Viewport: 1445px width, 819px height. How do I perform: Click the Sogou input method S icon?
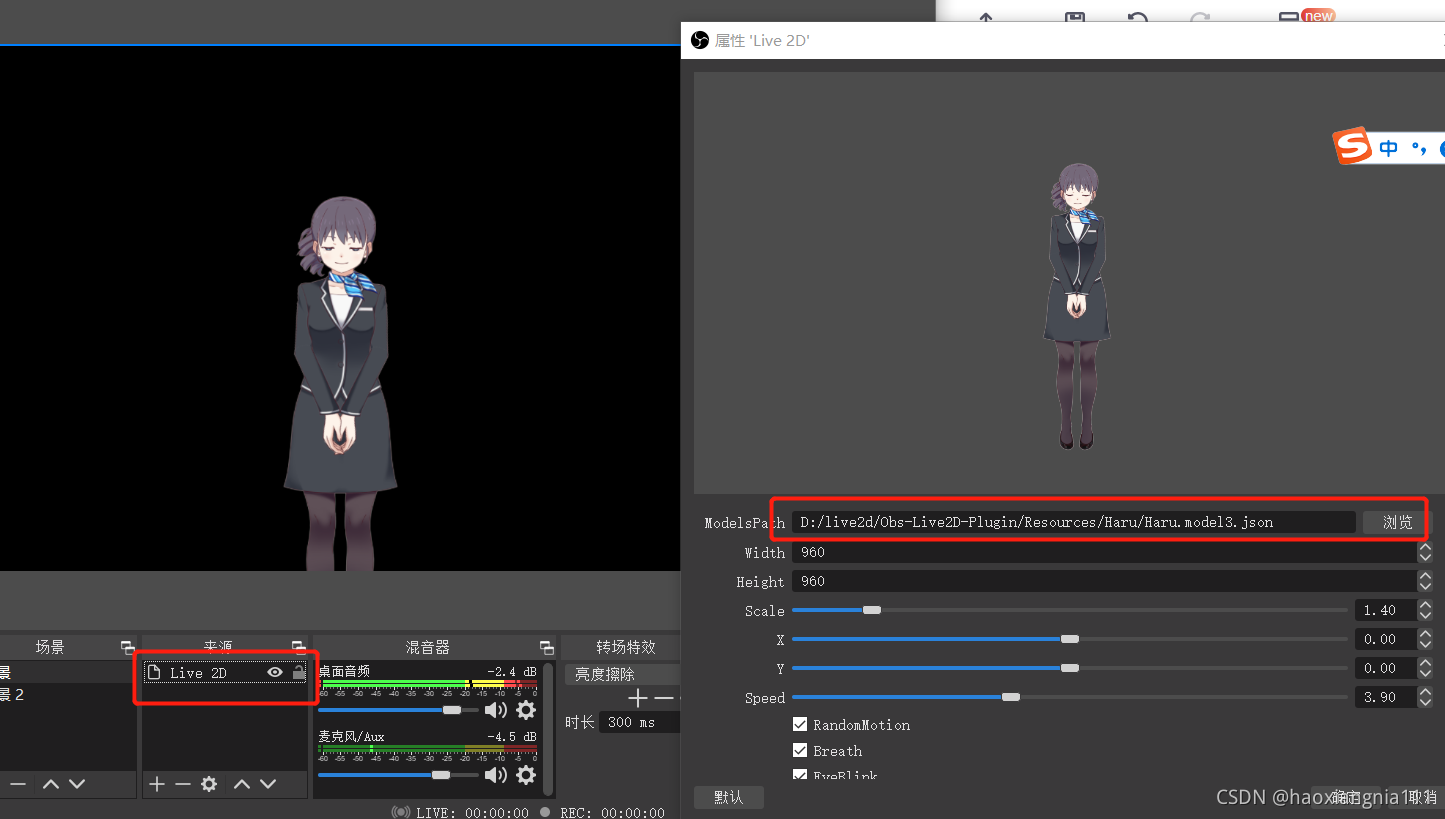[x=1353, y=147]
